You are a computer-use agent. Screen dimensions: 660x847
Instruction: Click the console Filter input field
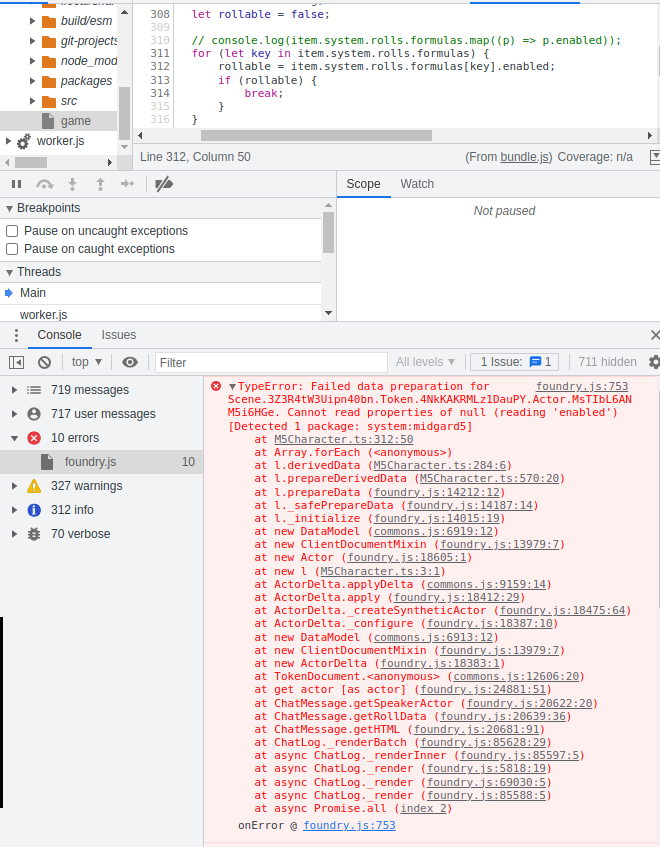coord(270,362)
